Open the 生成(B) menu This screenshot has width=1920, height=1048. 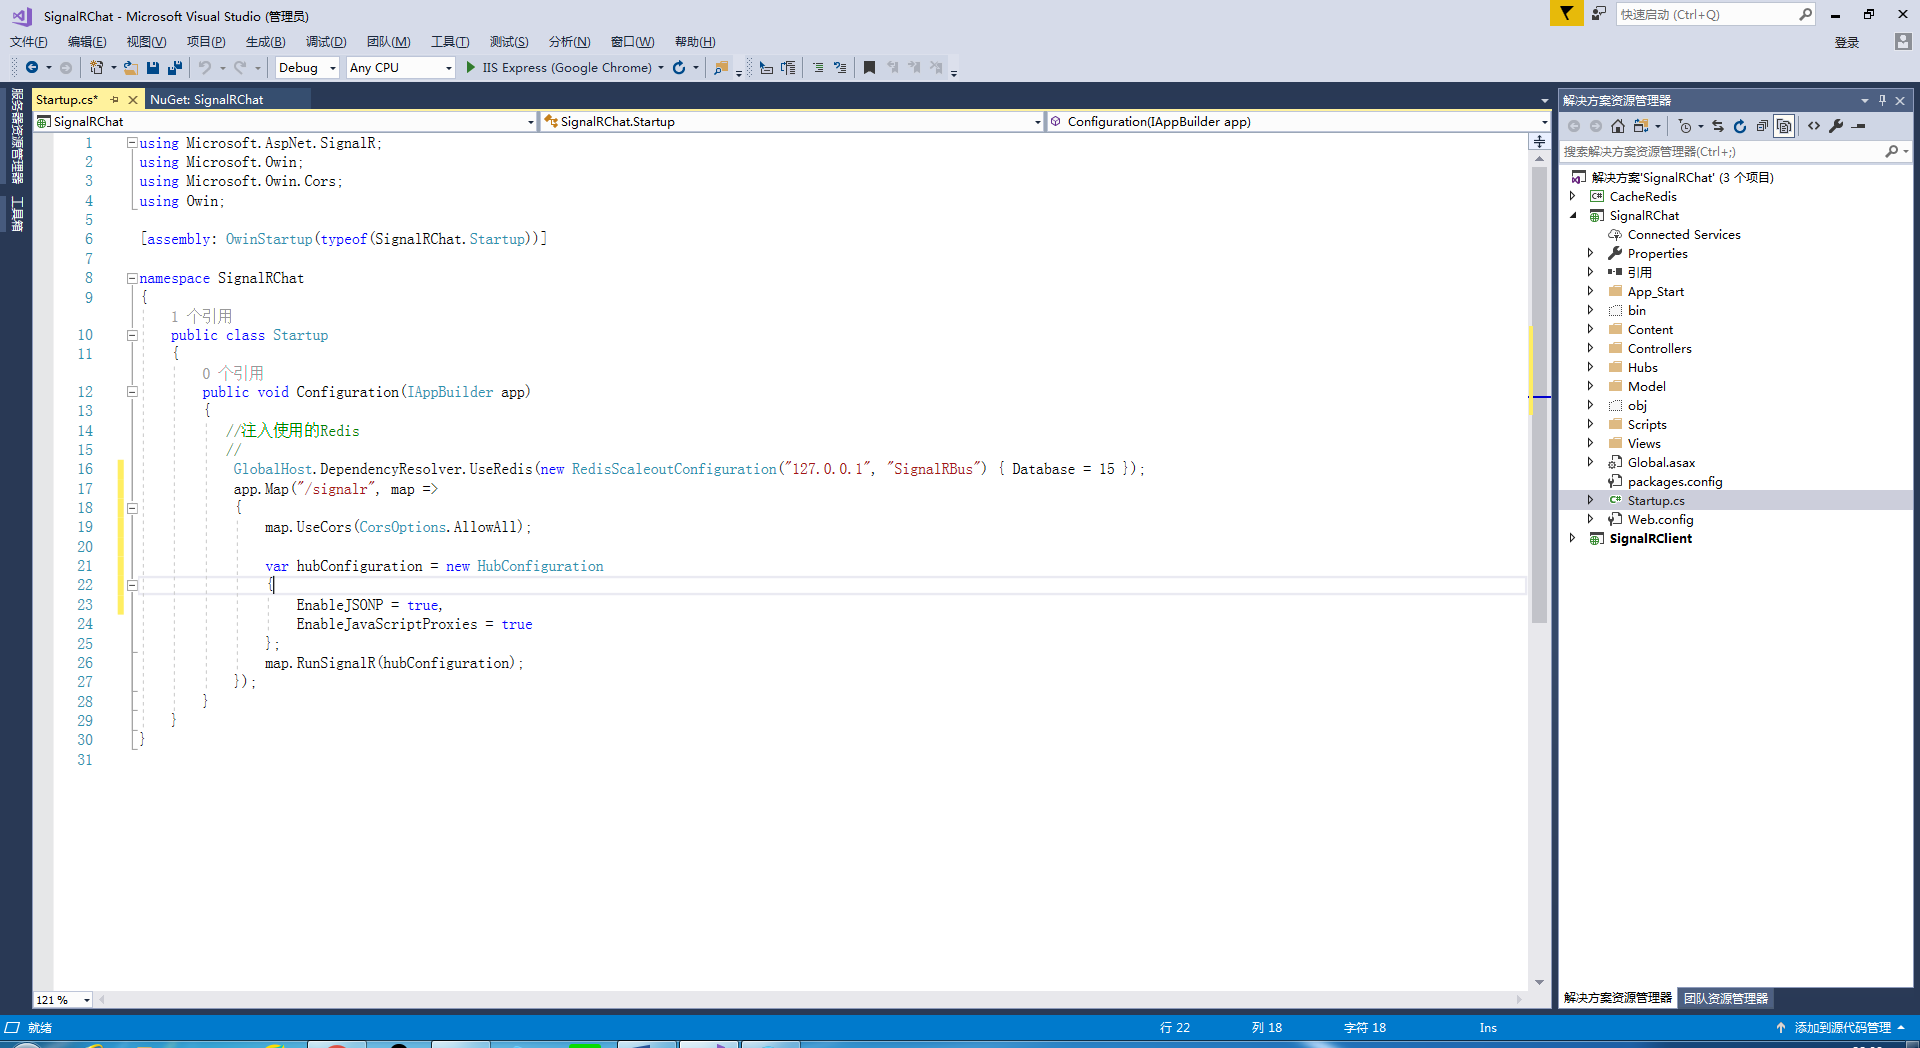265,42
